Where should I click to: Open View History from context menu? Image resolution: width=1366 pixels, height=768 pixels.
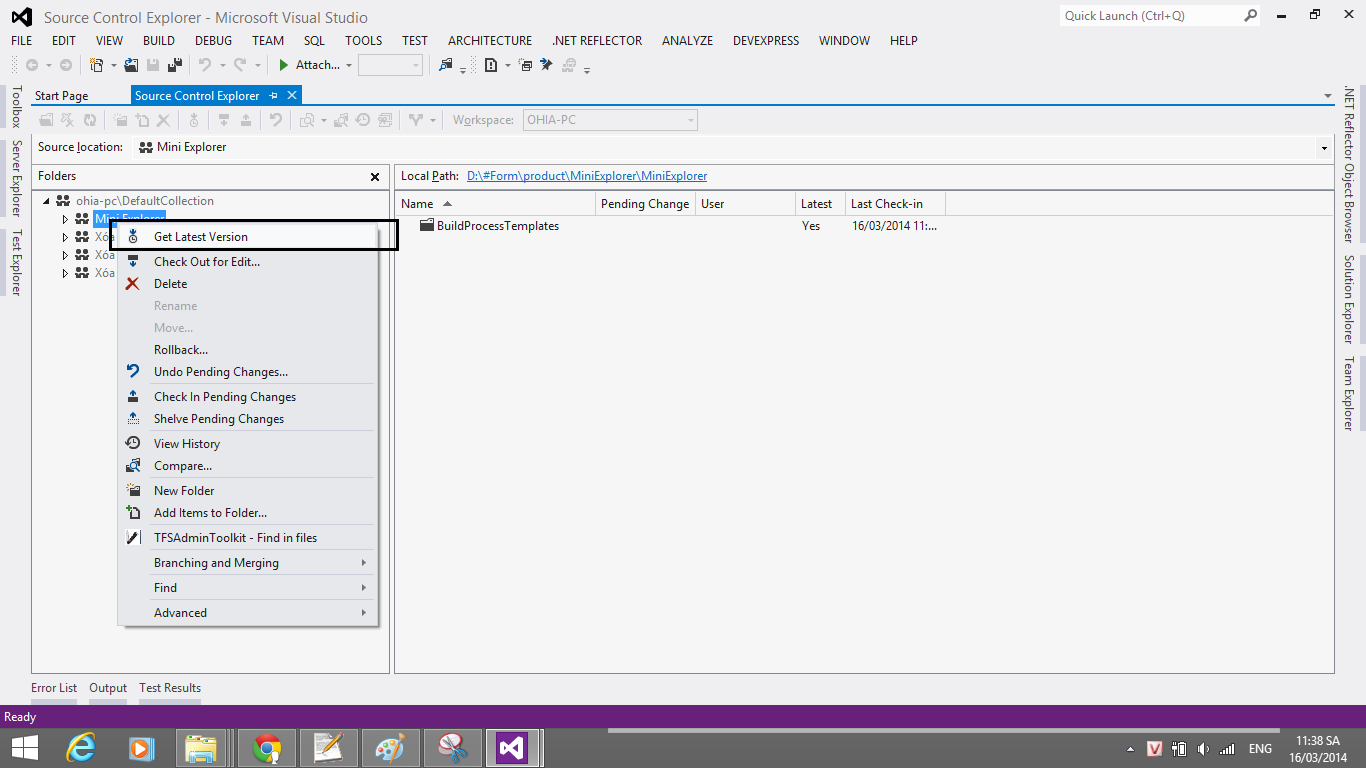click(x=248, y=444)
